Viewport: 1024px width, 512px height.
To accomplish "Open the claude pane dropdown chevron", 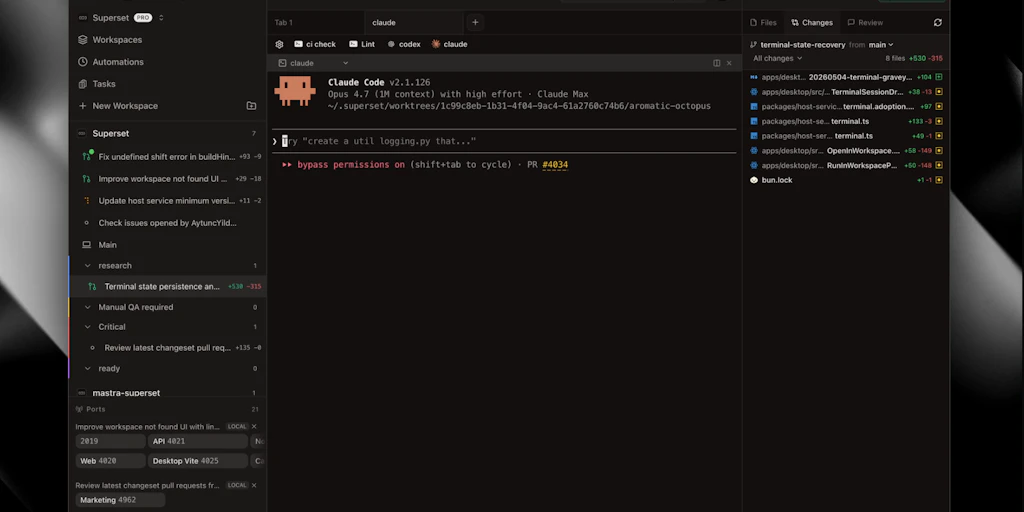I will tap(345, 63).
